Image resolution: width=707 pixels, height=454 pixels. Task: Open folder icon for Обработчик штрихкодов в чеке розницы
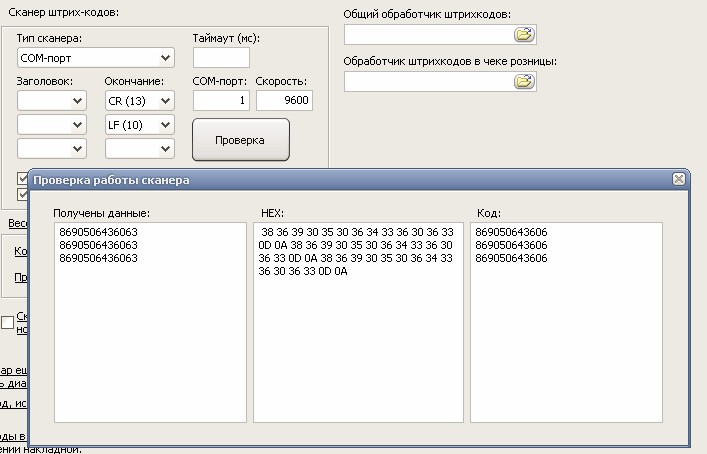coord(524,82)
